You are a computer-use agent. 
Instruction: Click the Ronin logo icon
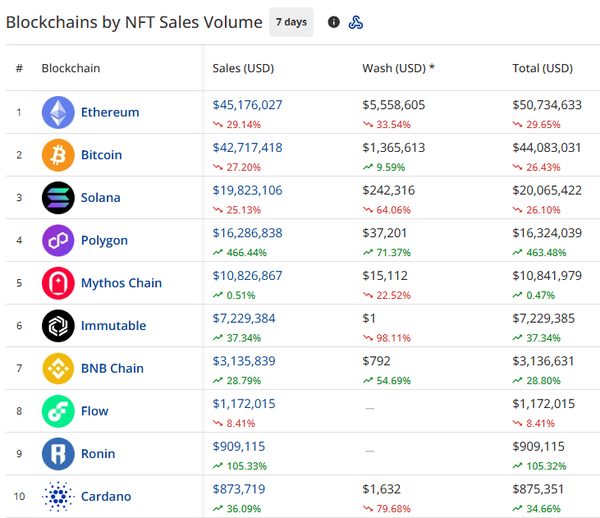[x=58, y=454]
